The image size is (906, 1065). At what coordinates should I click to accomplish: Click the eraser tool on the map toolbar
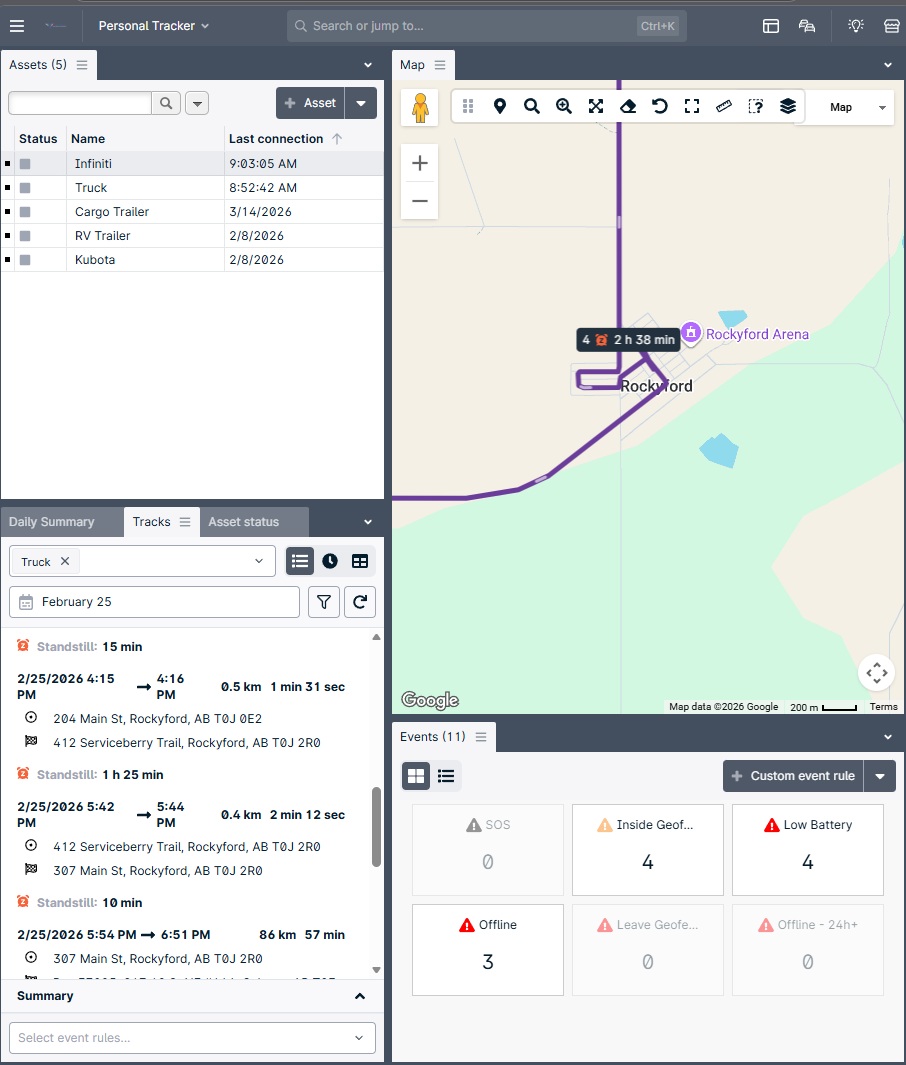coord(628,105)
